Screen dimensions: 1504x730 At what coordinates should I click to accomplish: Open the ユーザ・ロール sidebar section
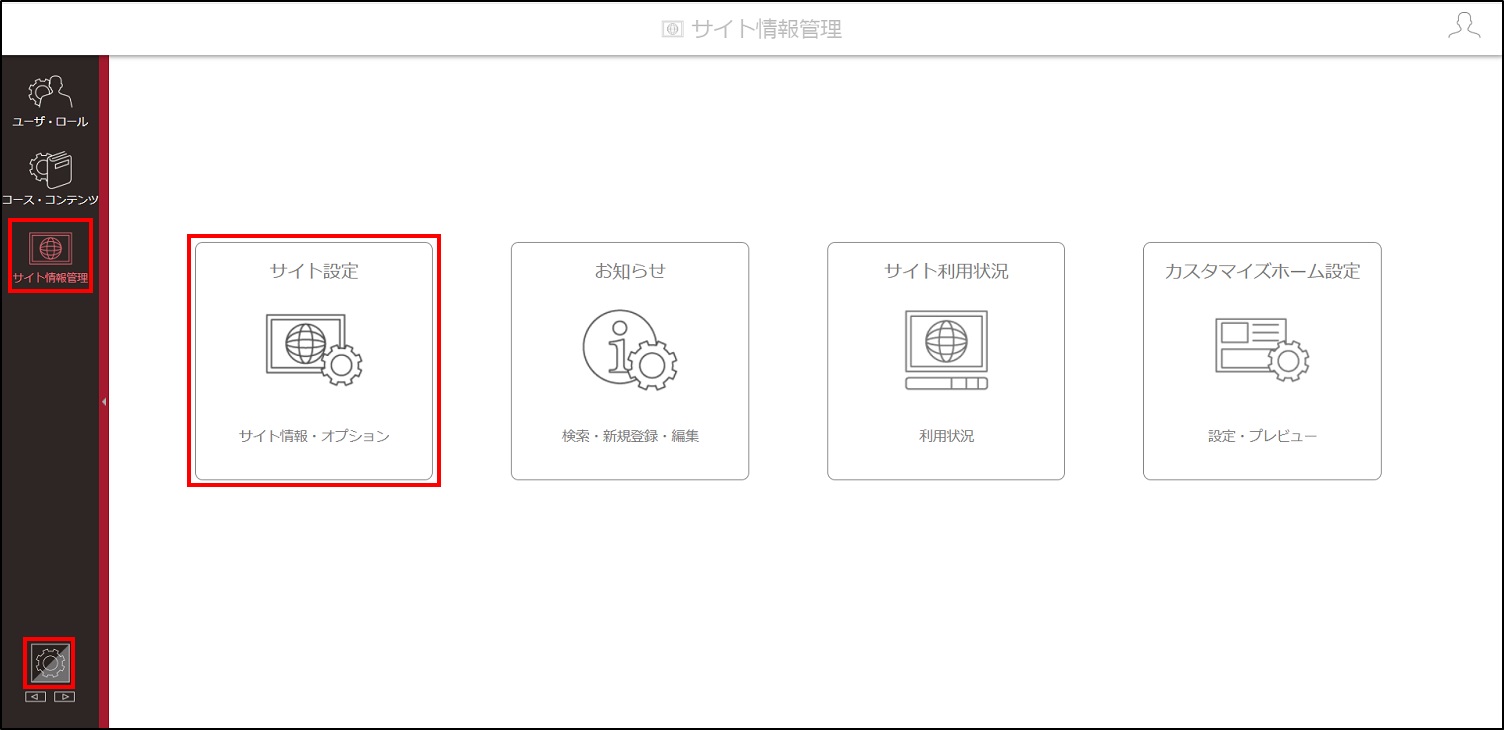(50, 102)
